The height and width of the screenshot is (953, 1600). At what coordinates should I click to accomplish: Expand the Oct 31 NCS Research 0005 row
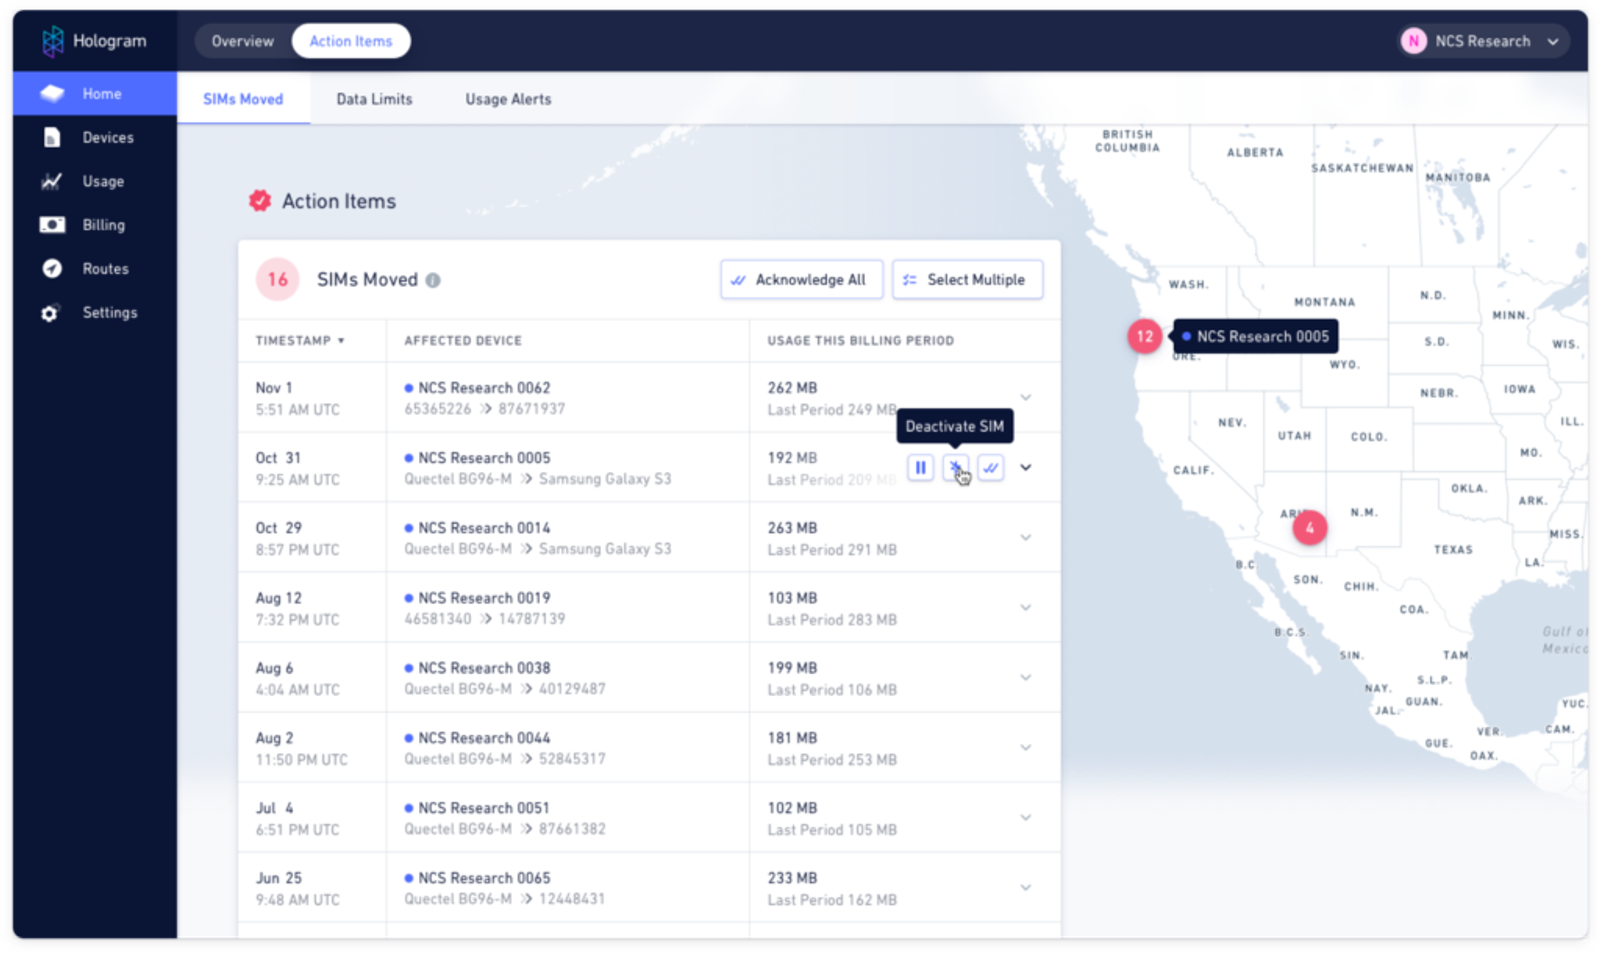pyautogui.click(x=1026, y=467)
